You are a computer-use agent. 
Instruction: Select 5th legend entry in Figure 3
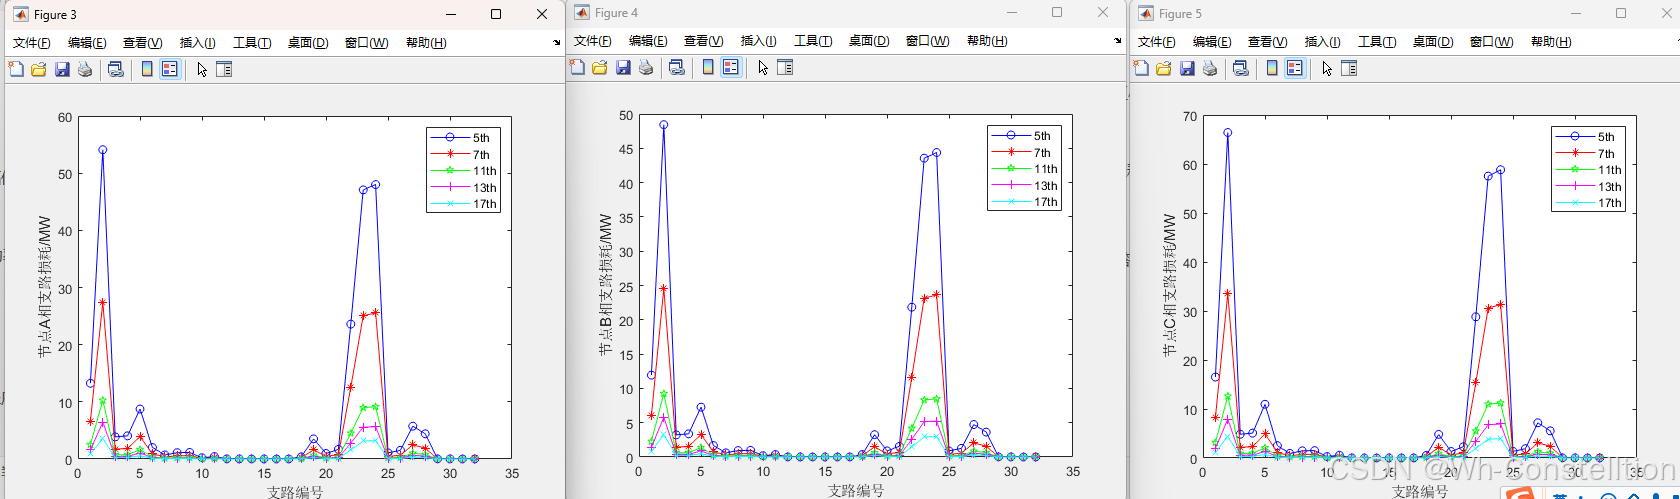[x=462, y=138]
